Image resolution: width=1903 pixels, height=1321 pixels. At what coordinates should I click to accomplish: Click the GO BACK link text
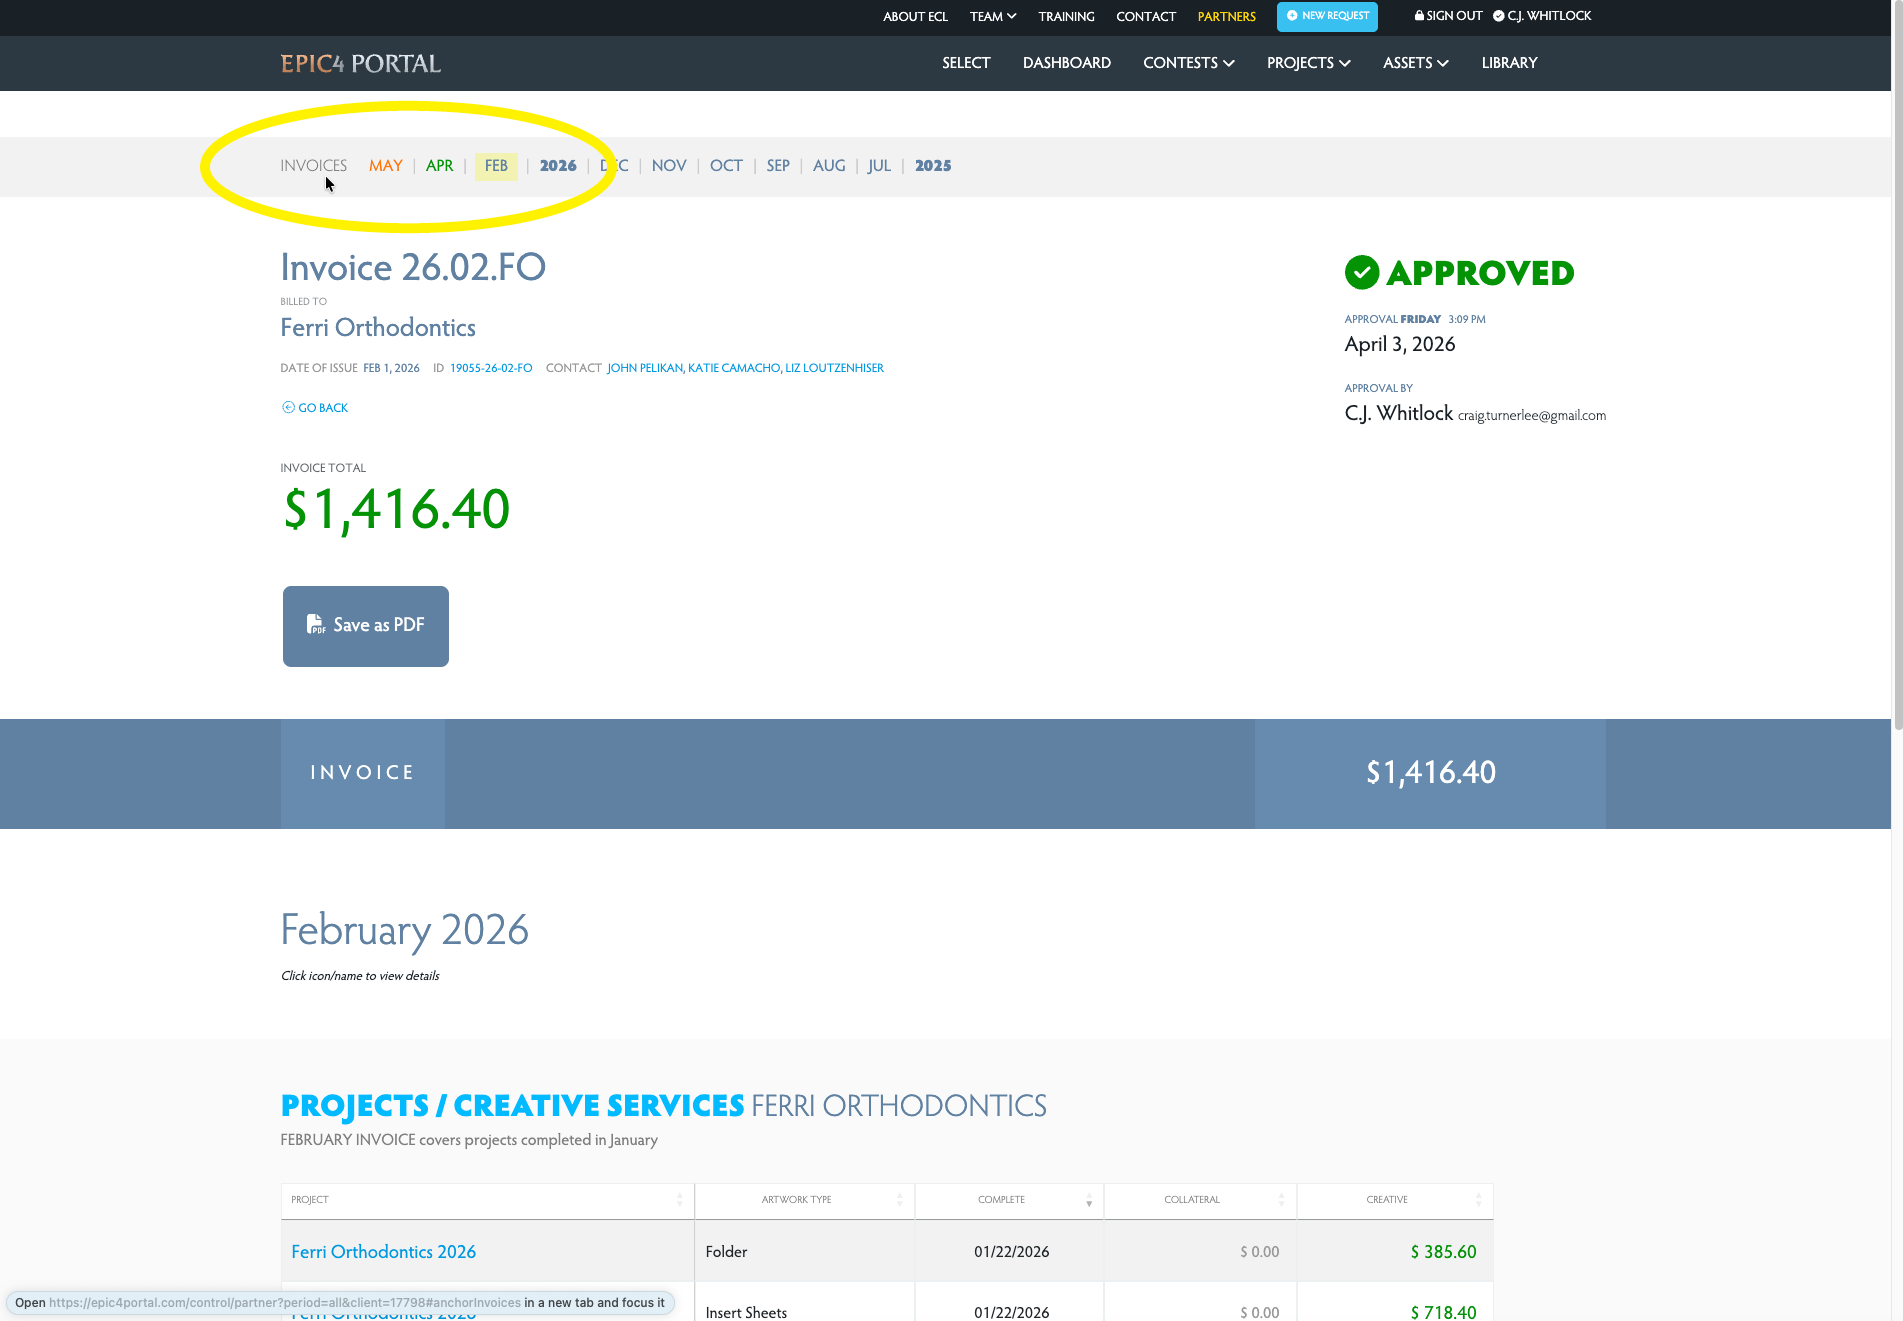coord(323,408)
